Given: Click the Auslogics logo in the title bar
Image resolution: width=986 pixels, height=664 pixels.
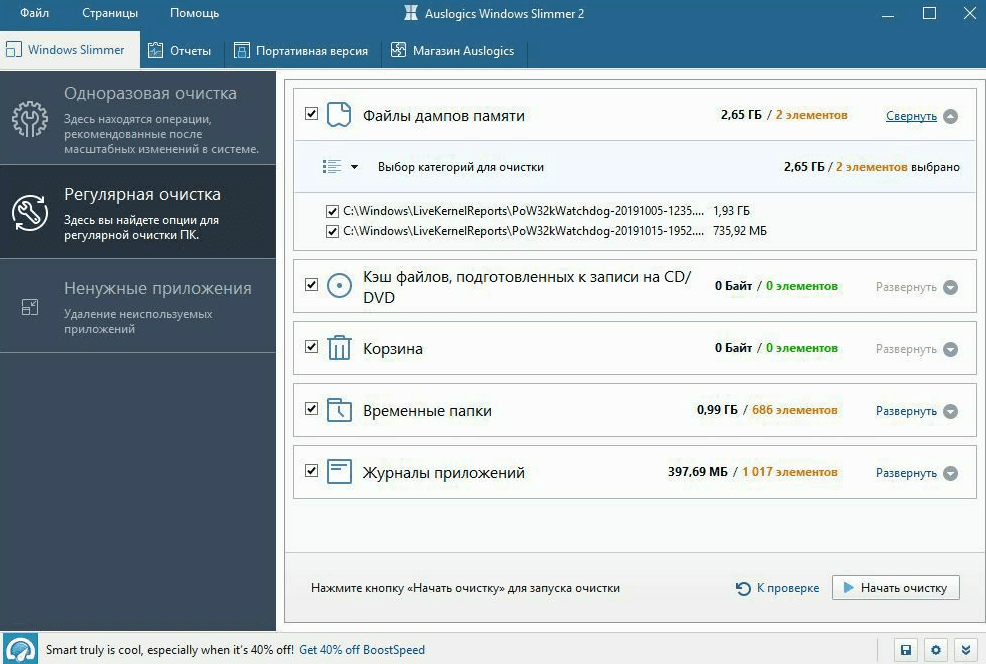Looking at the screenshot, I should point(411,13).
